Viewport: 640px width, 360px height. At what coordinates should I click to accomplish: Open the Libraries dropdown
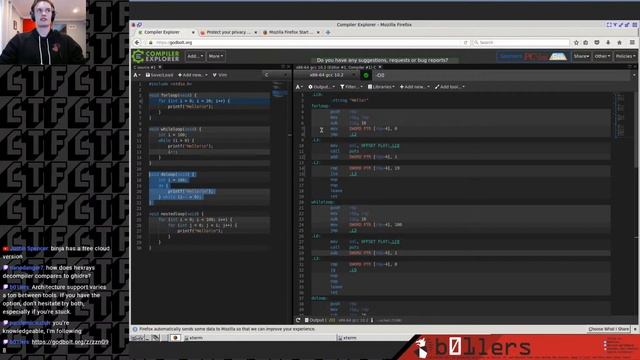tap(381, 87)
